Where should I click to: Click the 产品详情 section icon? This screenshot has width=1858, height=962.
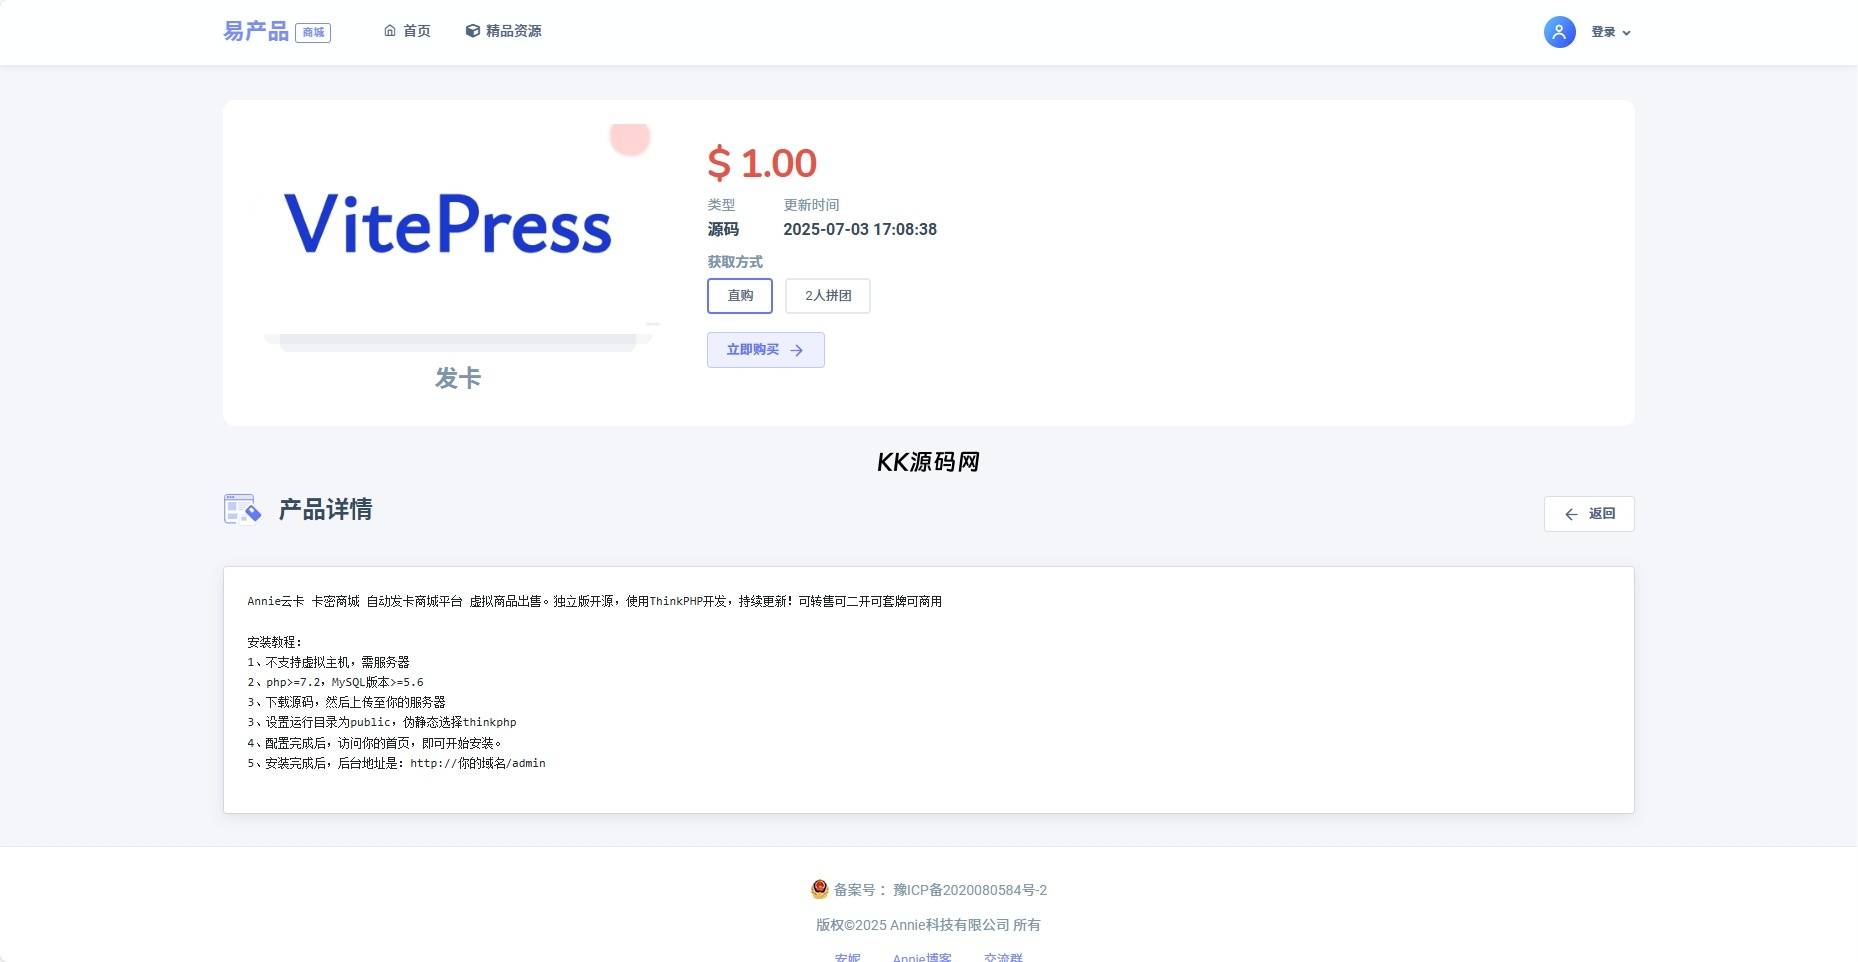(243, 509)
